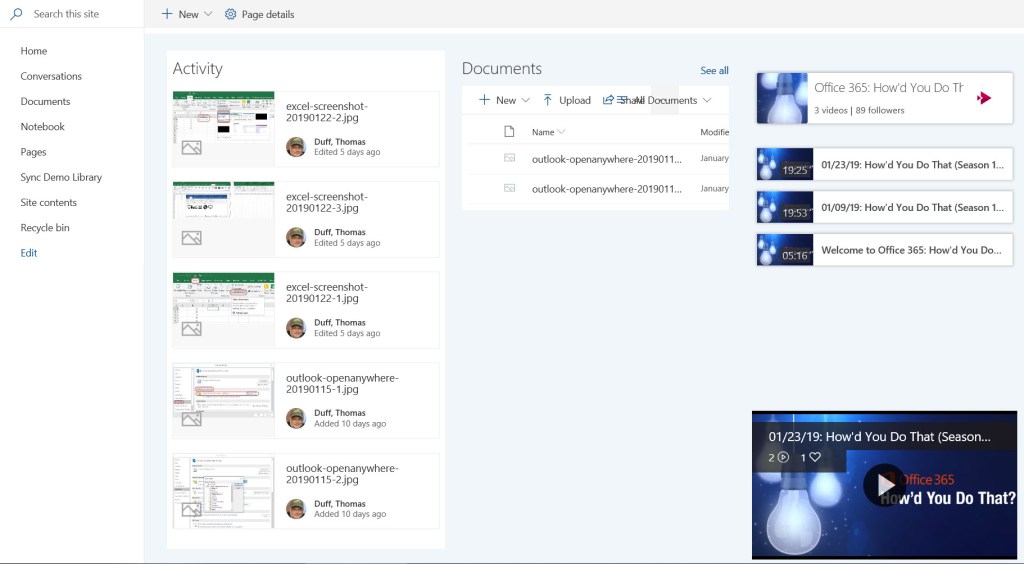Click the Share icon in Documents toolbar
This screenshot has width=1024, height=564.
click(608, 100)
